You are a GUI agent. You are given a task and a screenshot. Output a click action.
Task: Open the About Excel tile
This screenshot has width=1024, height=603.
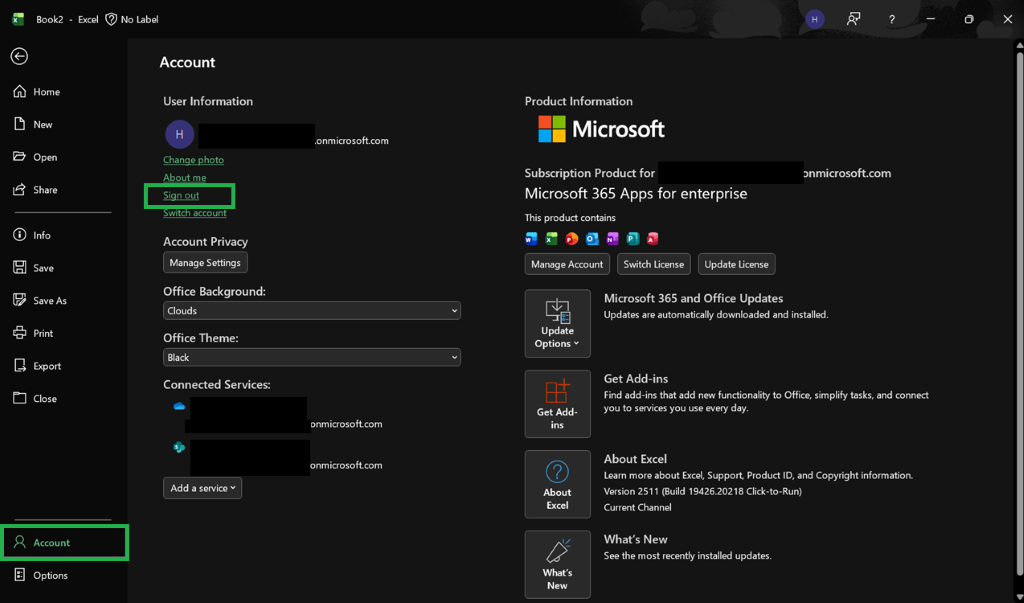point(558,485)
